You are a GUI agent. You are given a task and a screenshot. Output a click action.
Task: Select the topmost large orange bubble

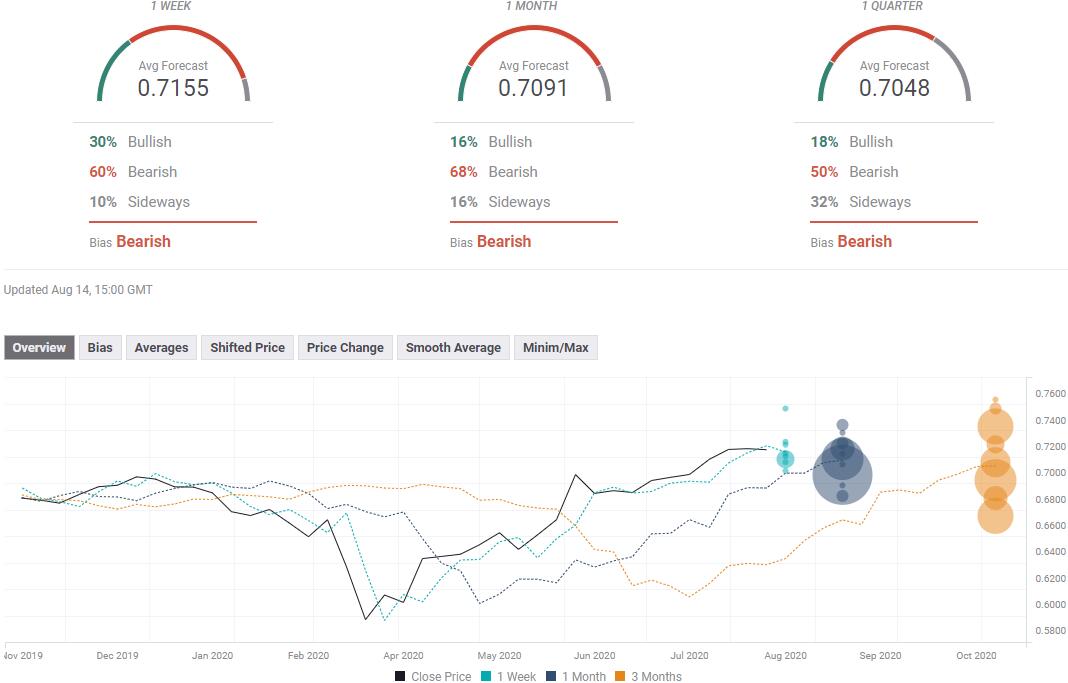tap(995, 427)
